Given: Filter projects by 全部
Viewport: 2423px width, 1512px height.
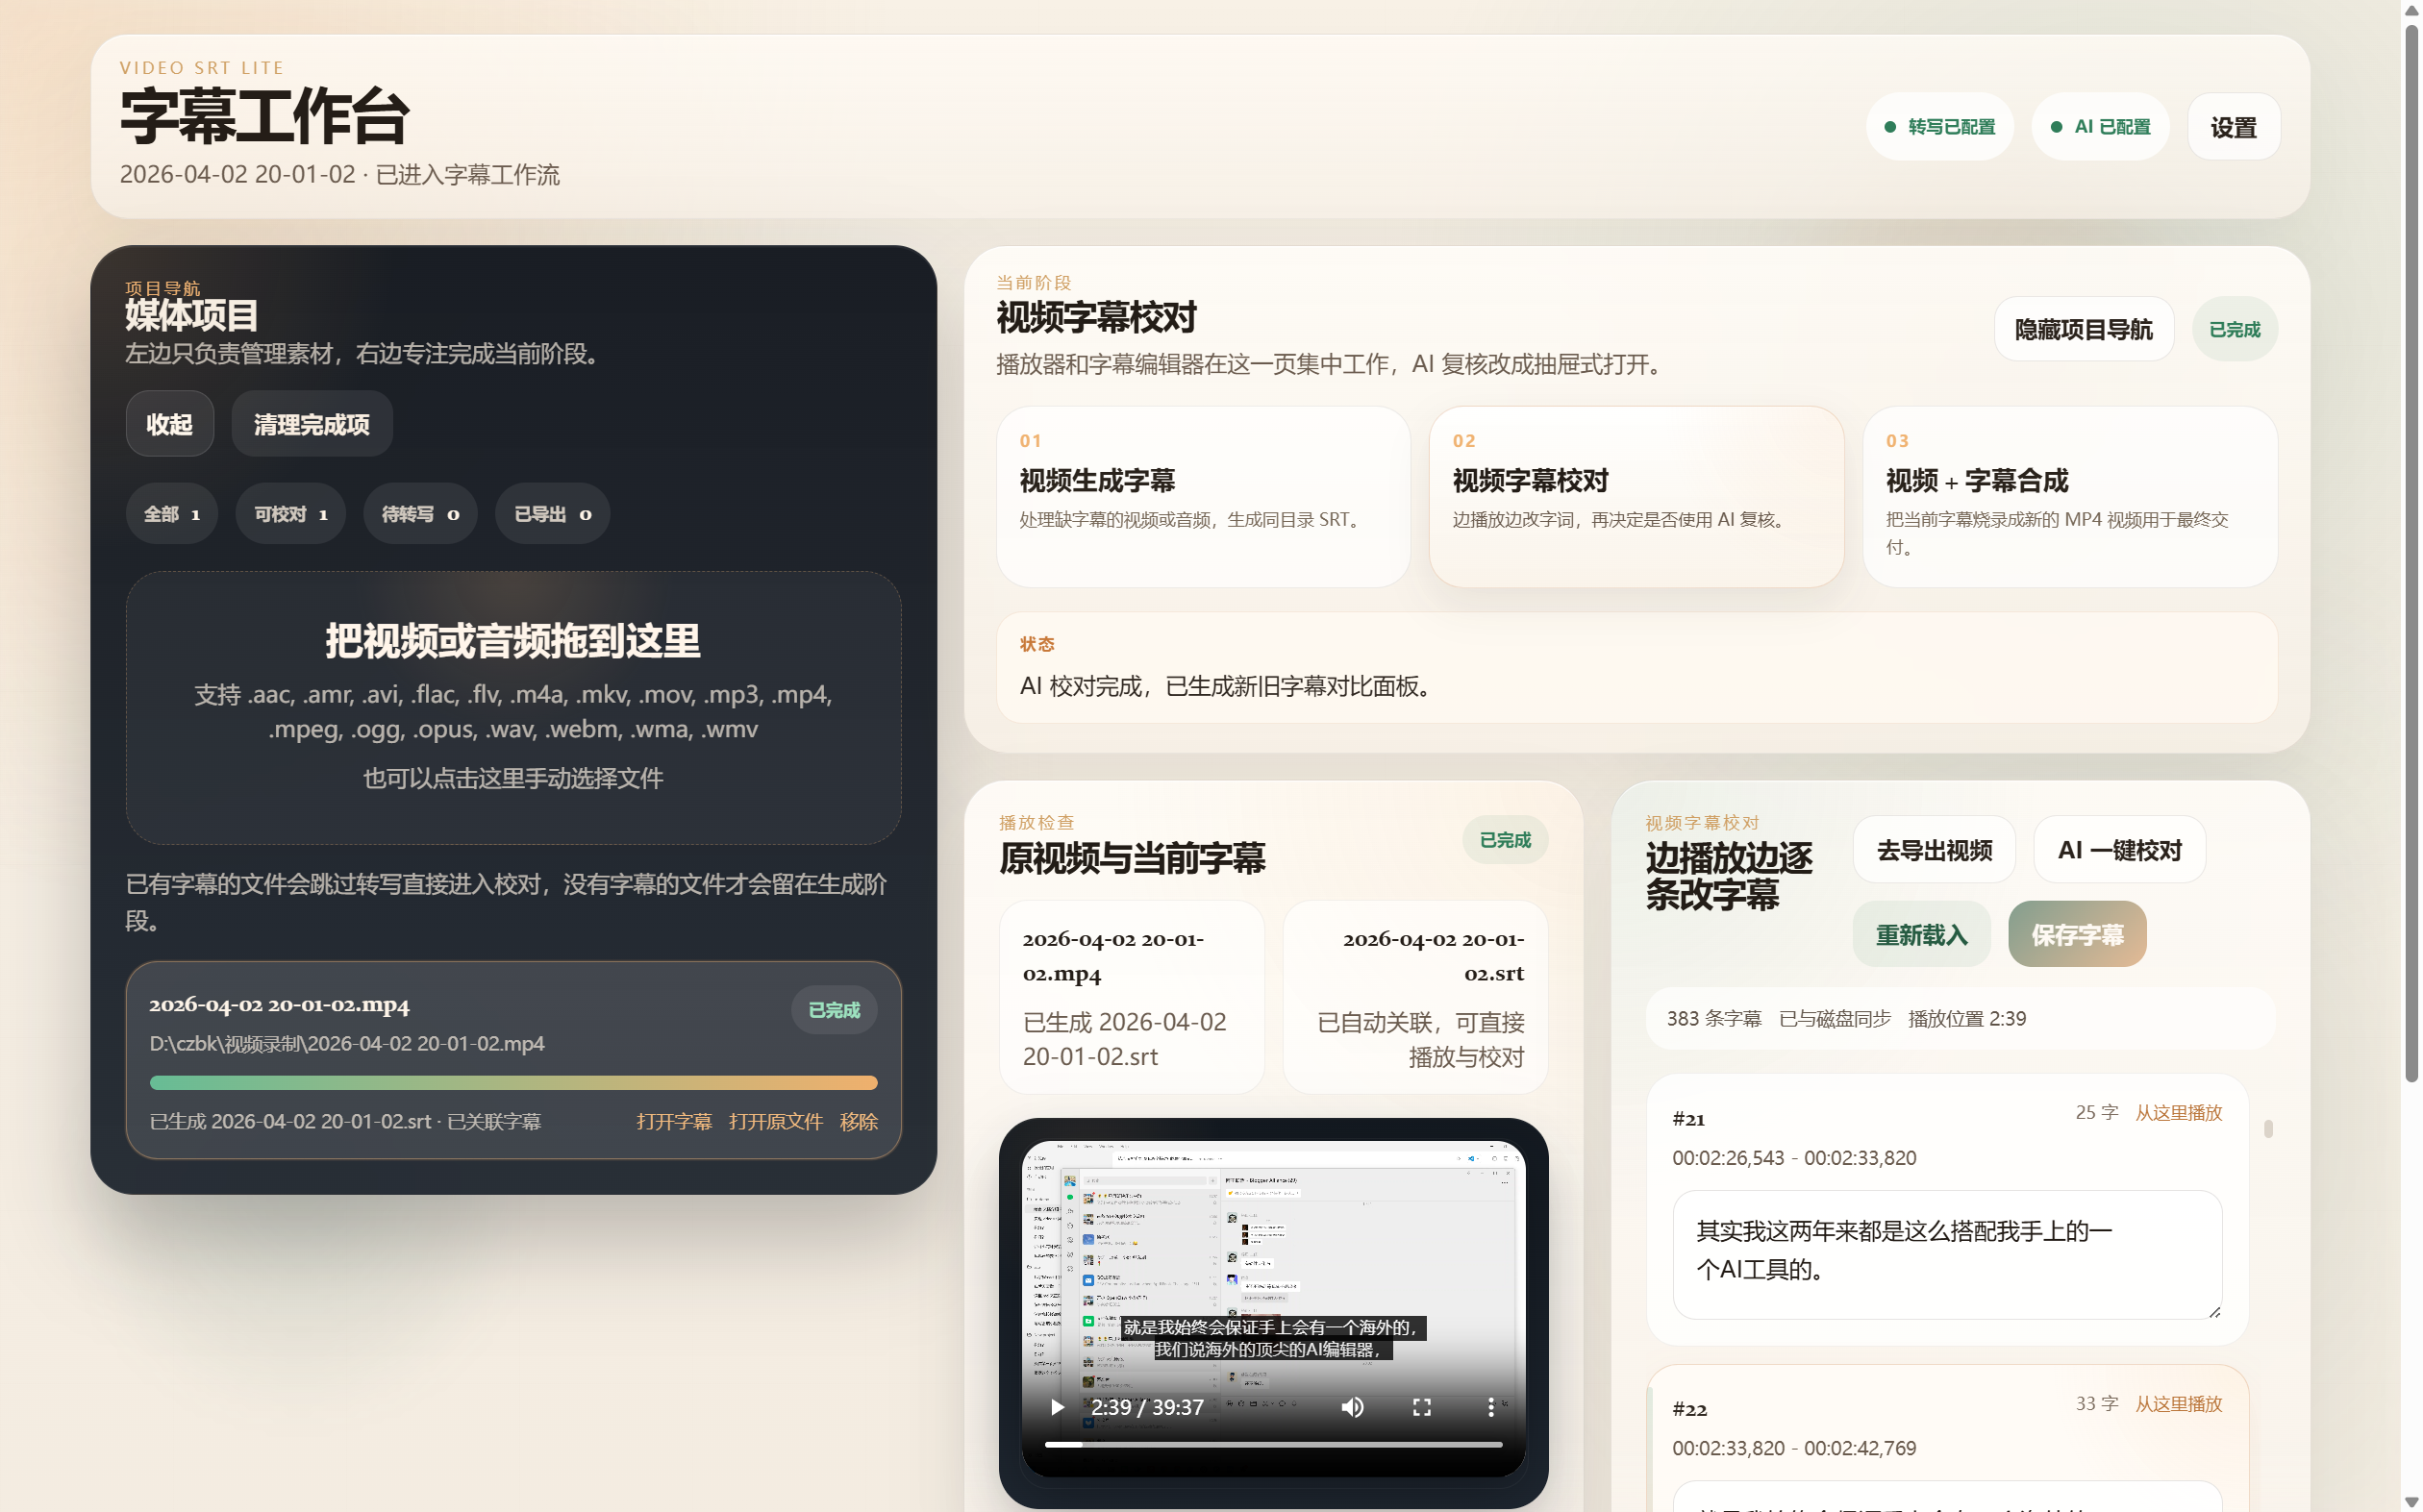Looking at the screenshot, I should click(171, 514).
